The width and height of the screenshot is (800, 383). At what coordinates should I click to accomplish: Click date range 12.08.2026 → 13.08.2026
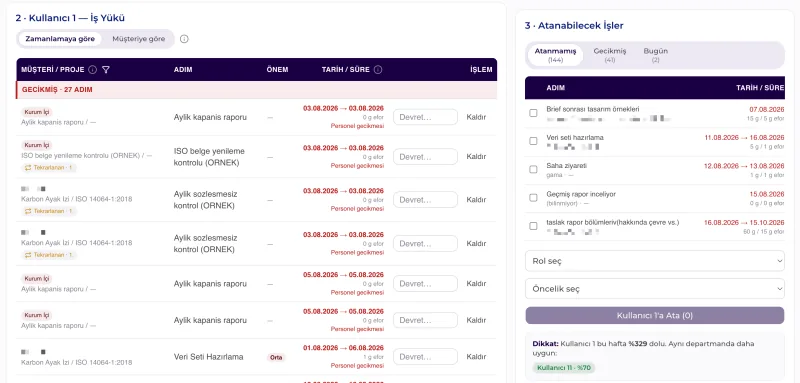[744, 166]
